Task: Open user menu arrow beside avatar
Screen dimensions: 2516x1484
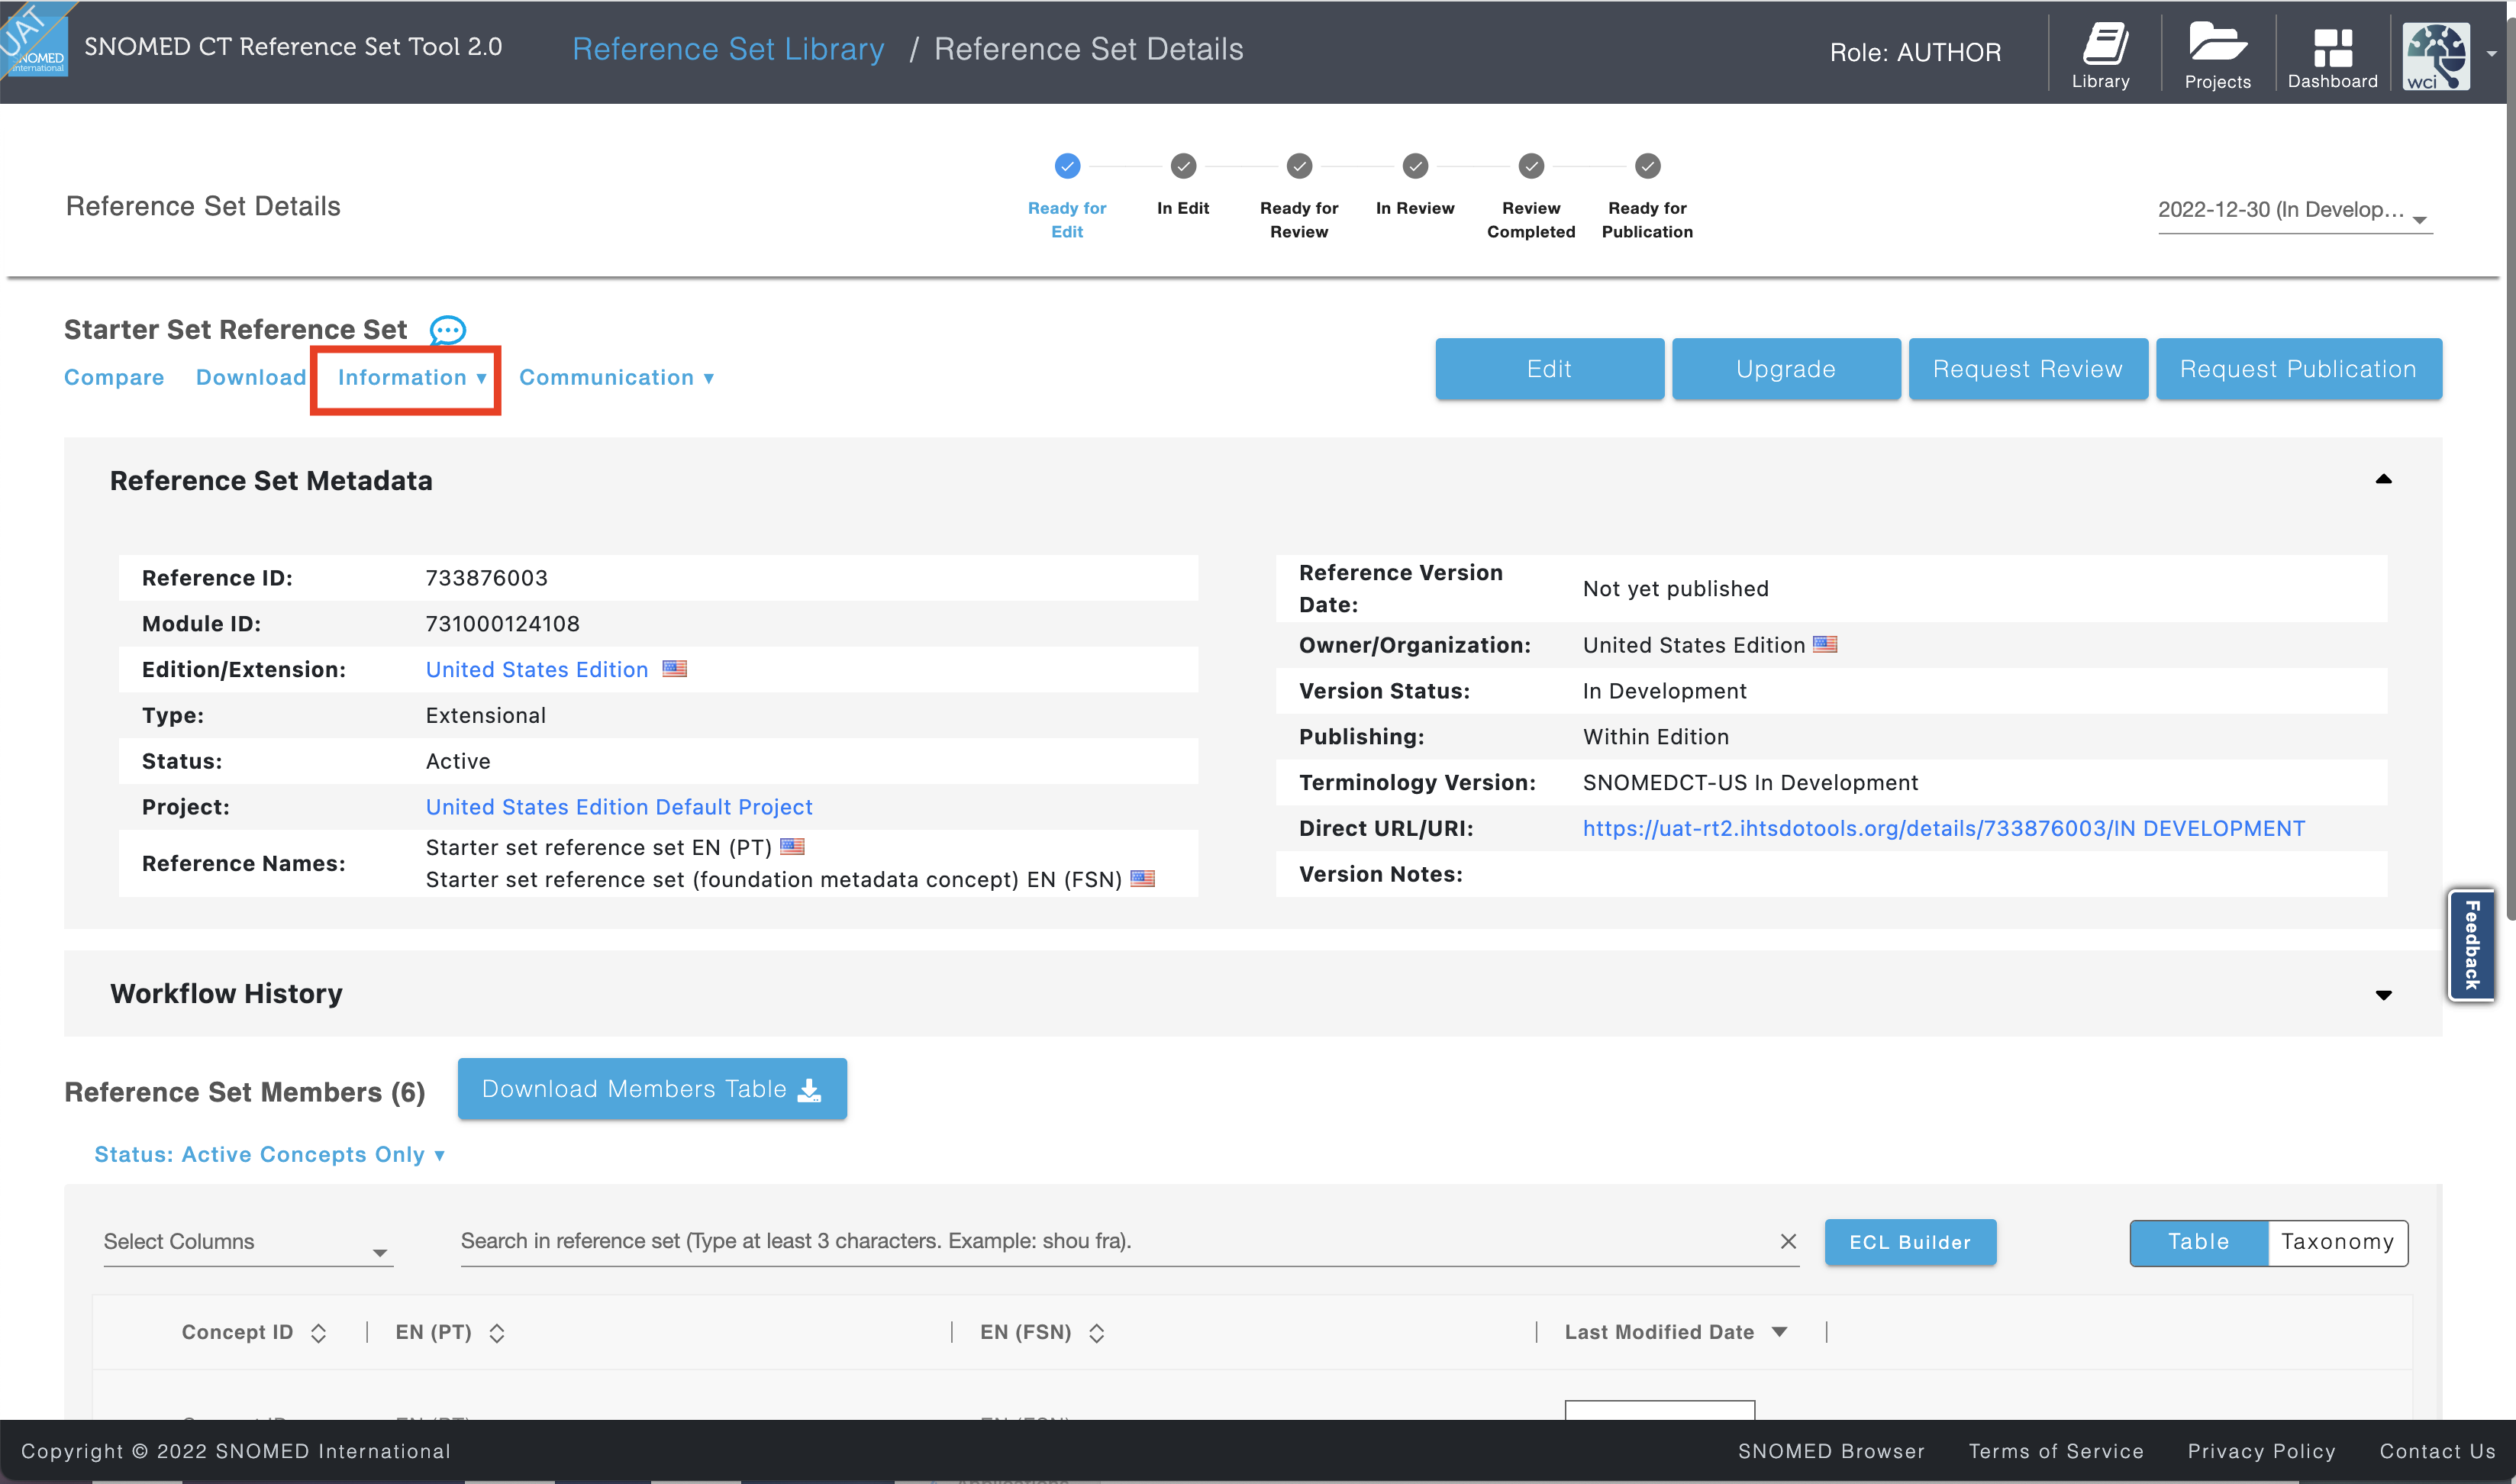Action: click(2491, 54)
